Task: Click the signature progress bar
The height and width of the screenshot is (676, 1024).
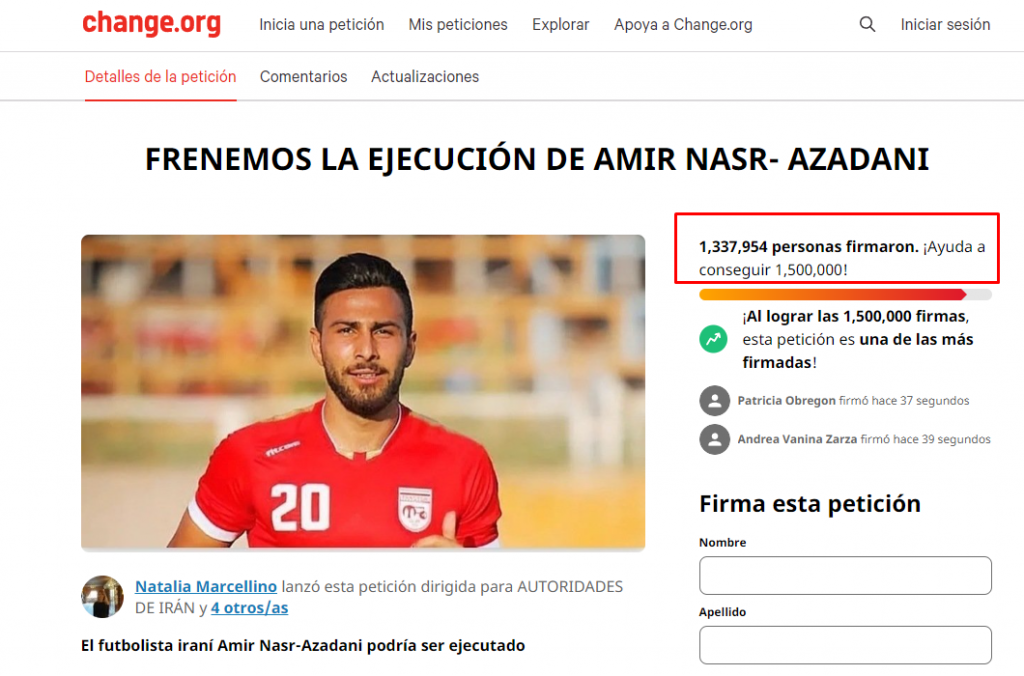Action: click(845, 295)
